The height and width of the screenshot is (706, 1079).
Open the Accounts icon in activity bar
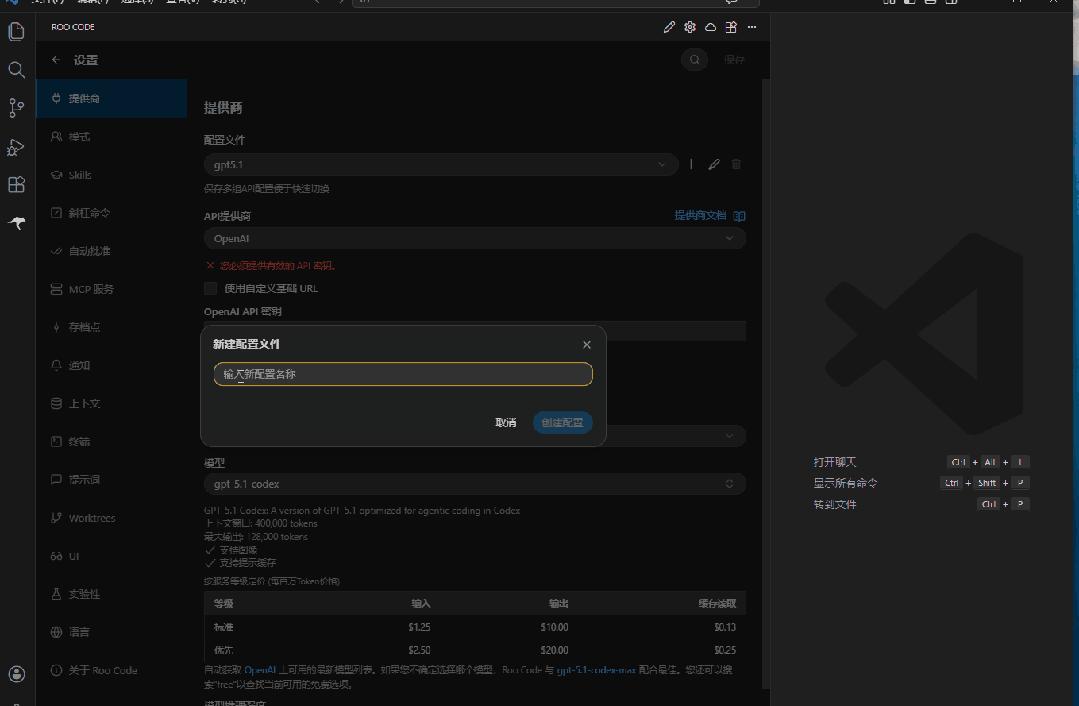click(x=17, y=674)
